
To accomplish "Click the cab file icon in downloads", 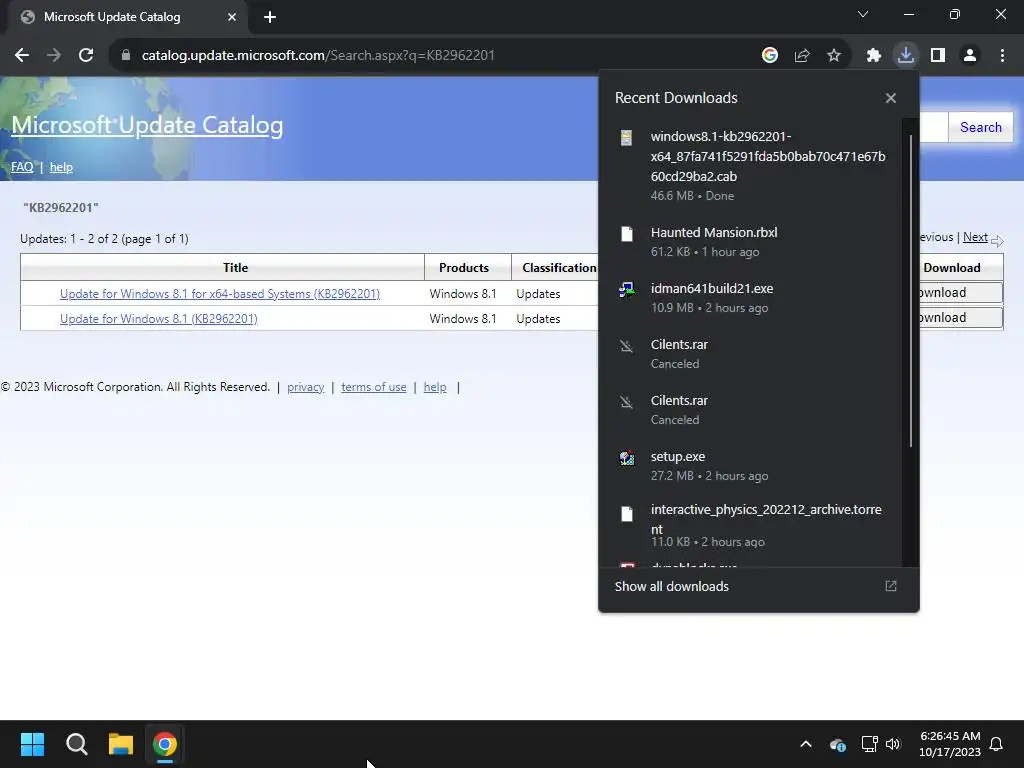I will (626, 137).
